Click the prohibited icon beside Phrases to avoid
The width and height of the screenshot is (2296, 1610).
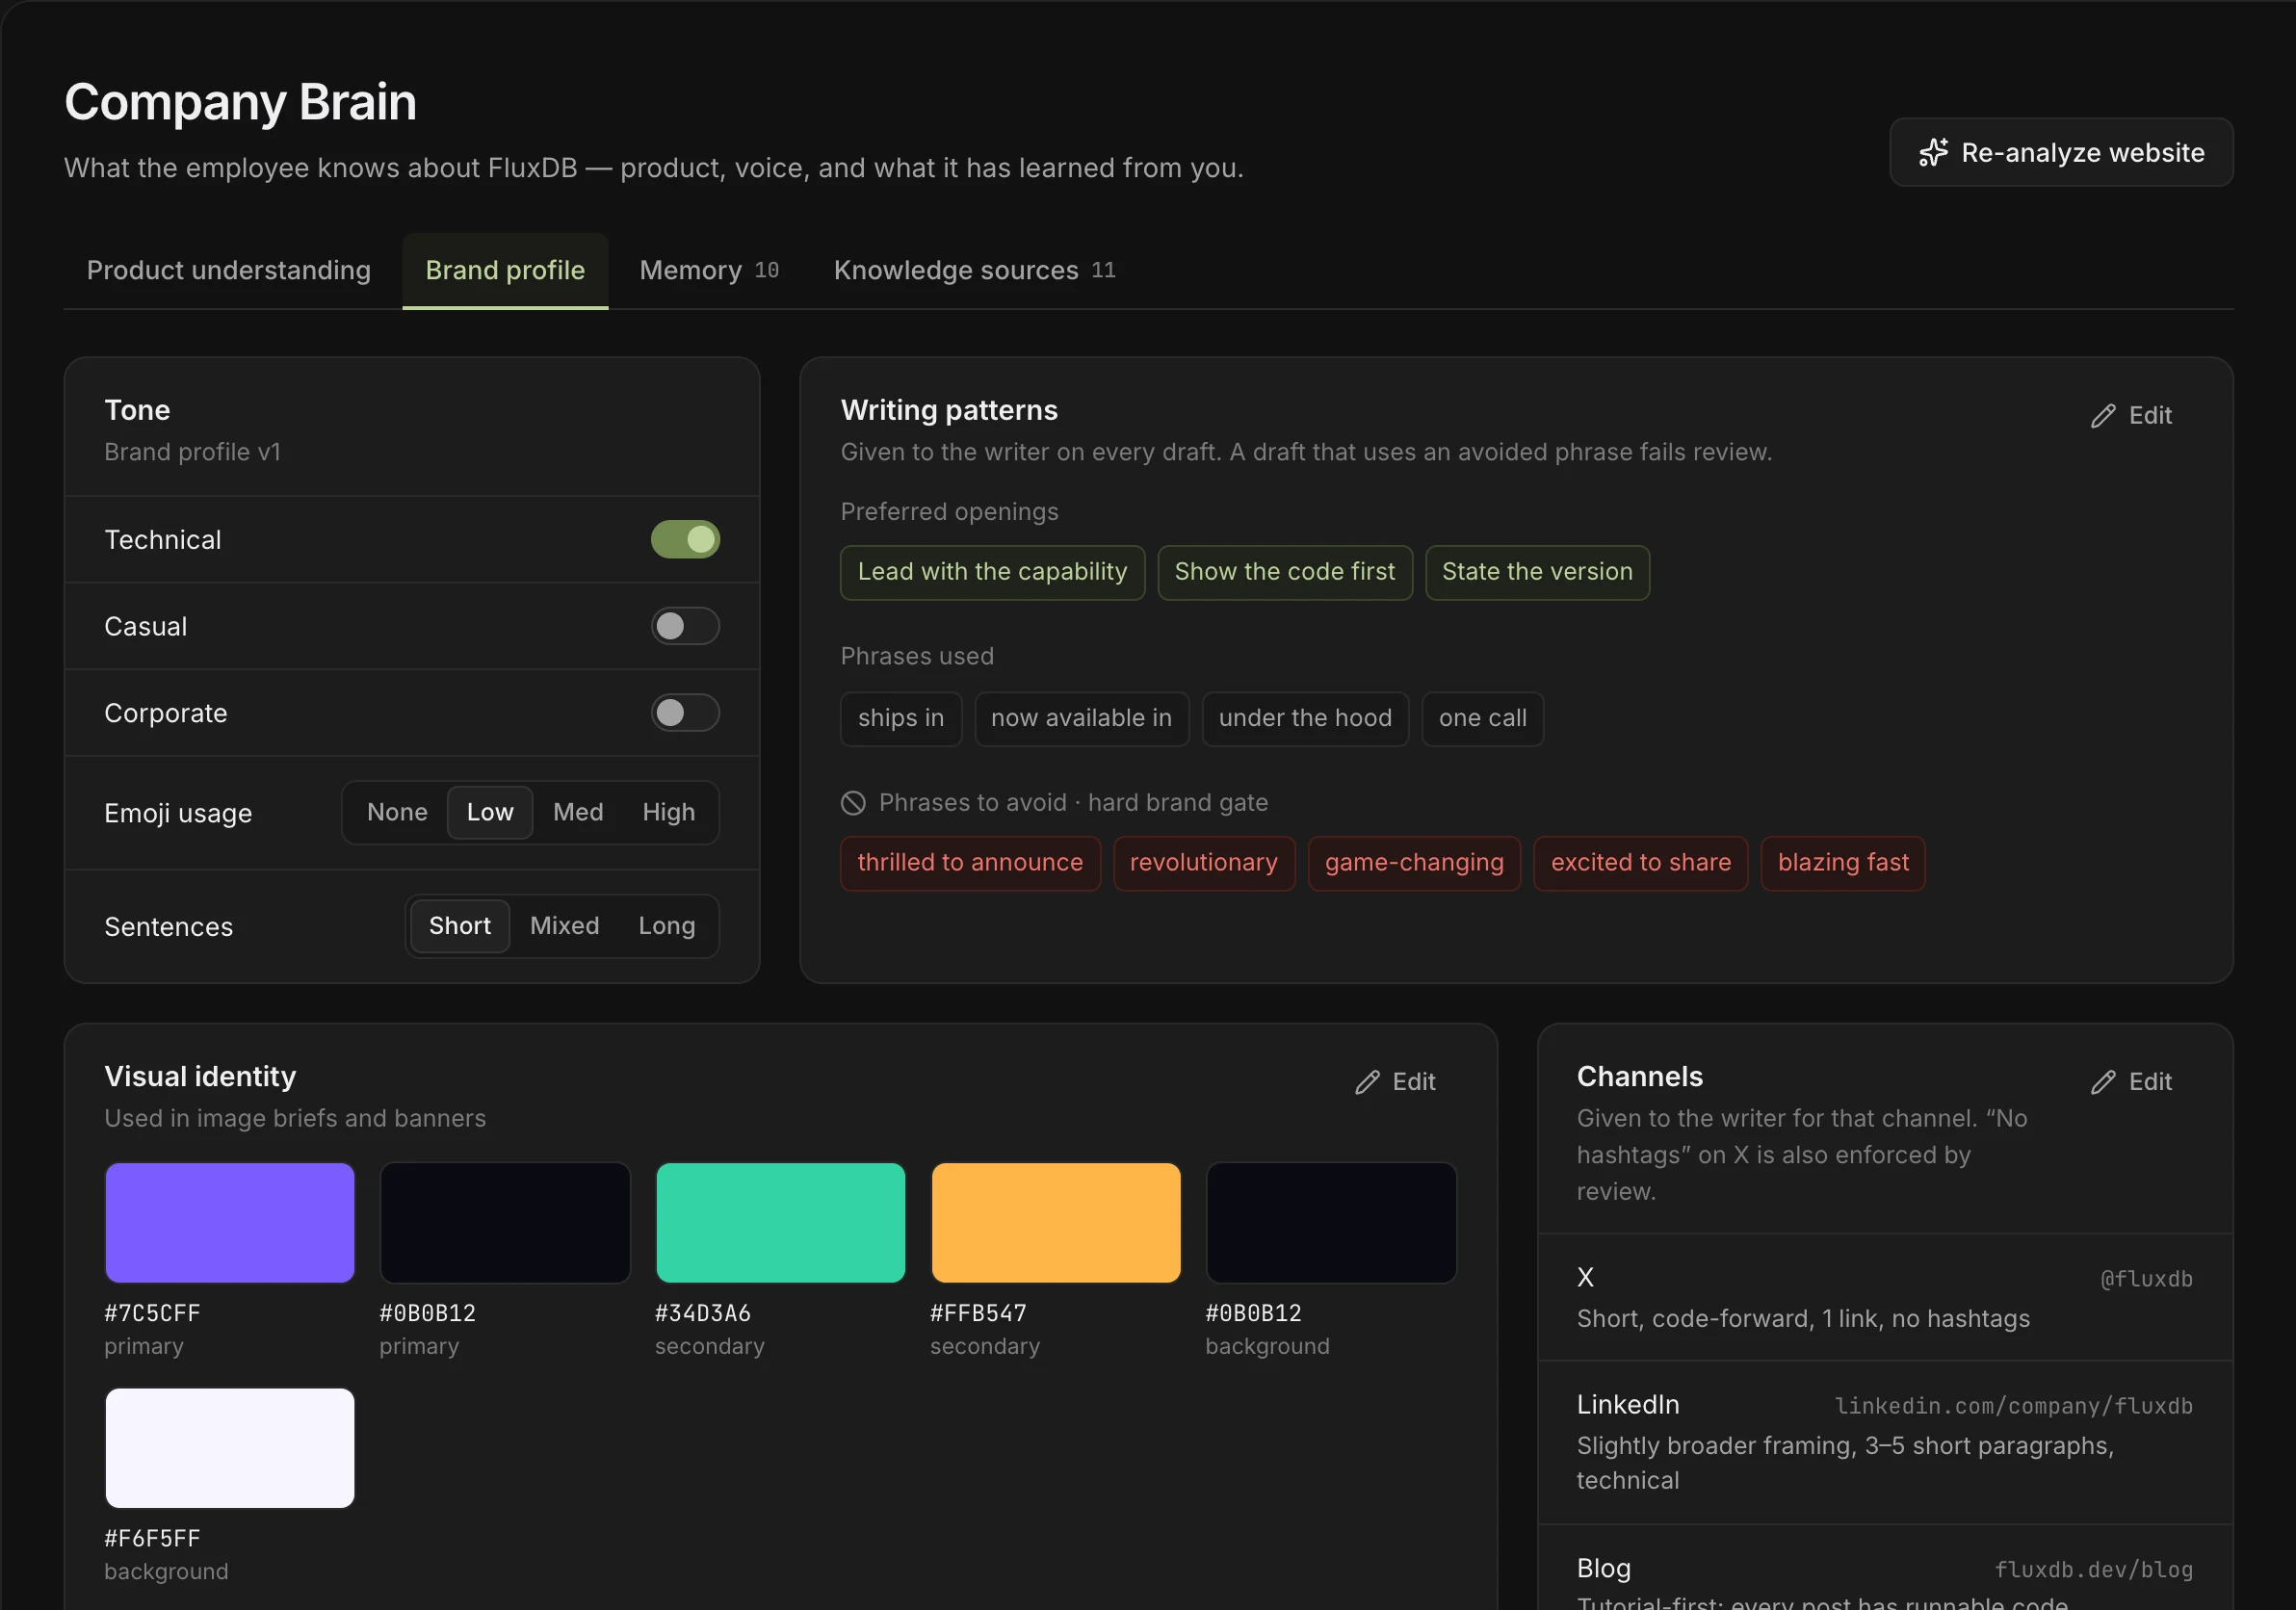coord(853,803)
